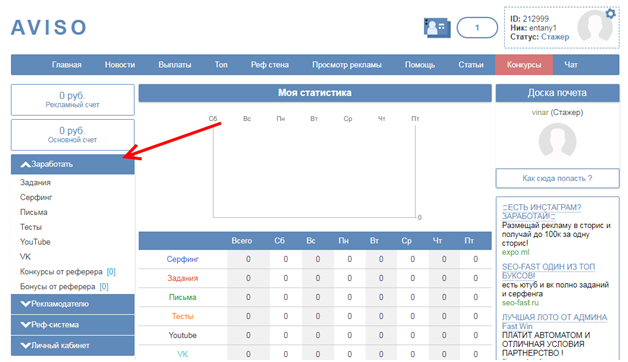The height and width of the screenshot is (362, 628).
Task: Open Тесты in the sidebar
Action: 31,227
